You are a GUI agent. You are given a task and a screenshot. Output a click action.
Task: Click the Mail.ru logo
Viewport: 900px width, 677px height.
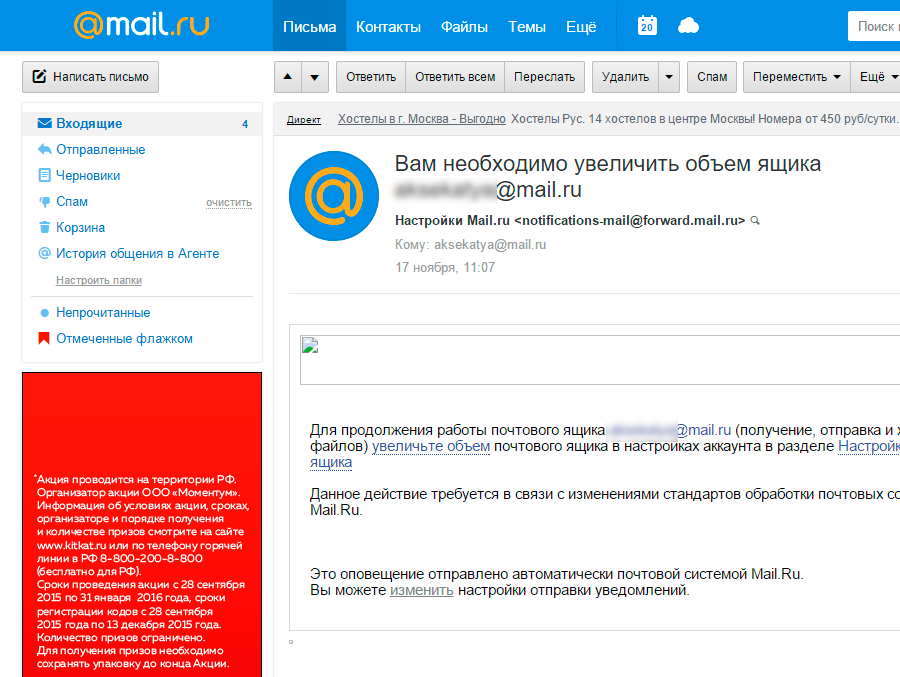pos(141,25)
